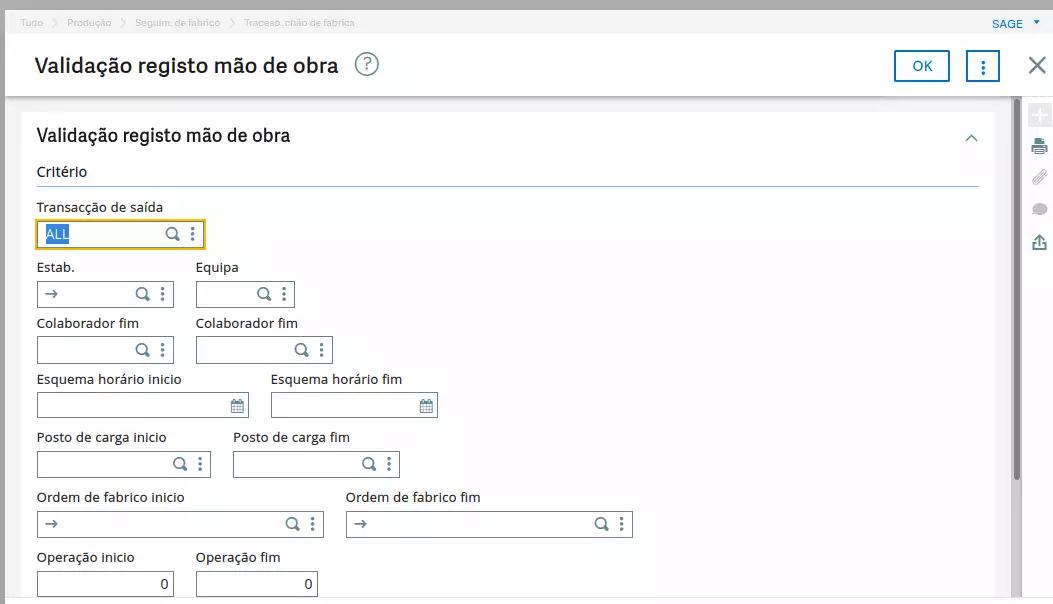
Task: Click search icon in Equipa field
Action: [x=264, y=294]
